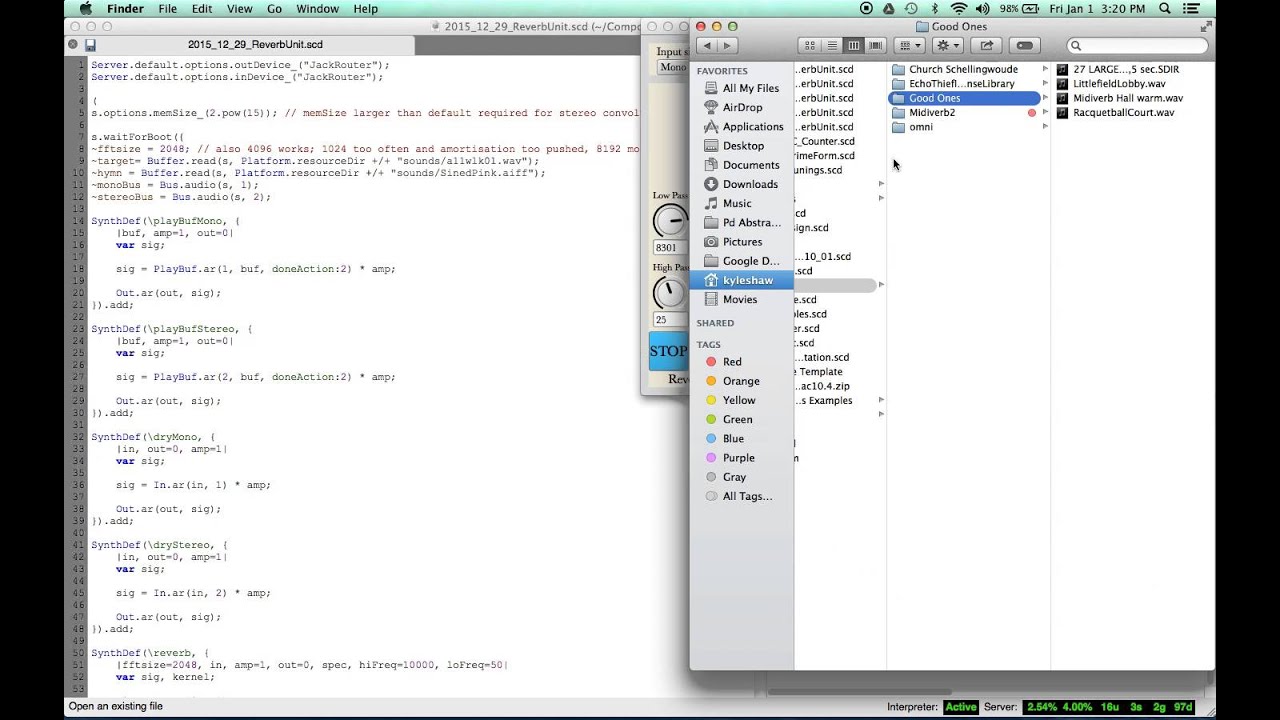
Task: Switch Finder to list view
Action: click(832, 45)
